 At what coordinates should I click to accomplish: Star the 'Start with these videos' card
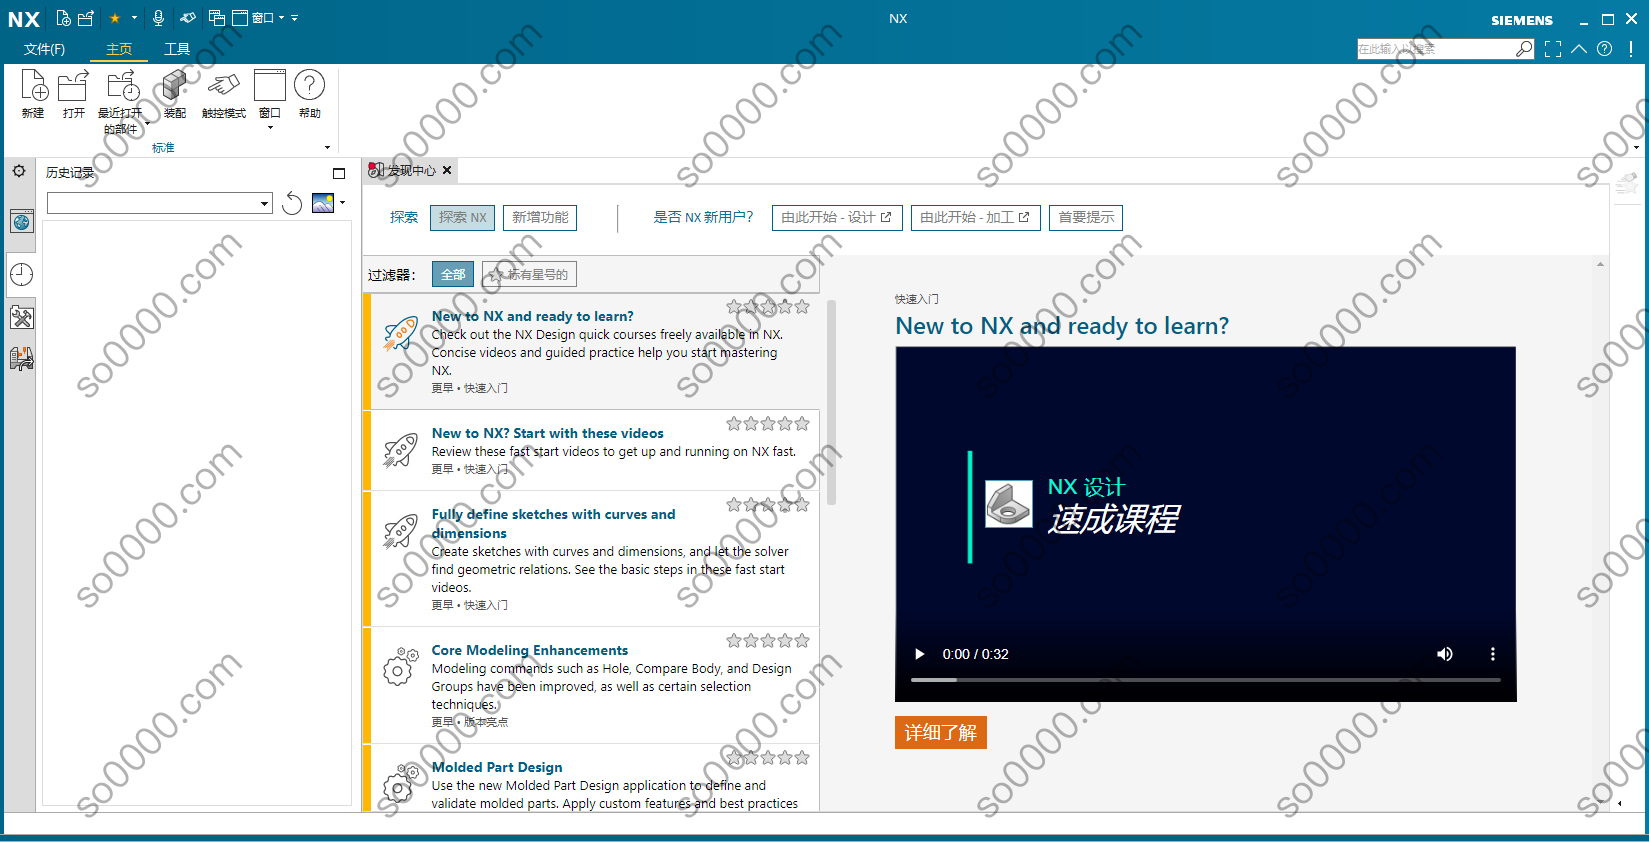(x=768, y=424)
